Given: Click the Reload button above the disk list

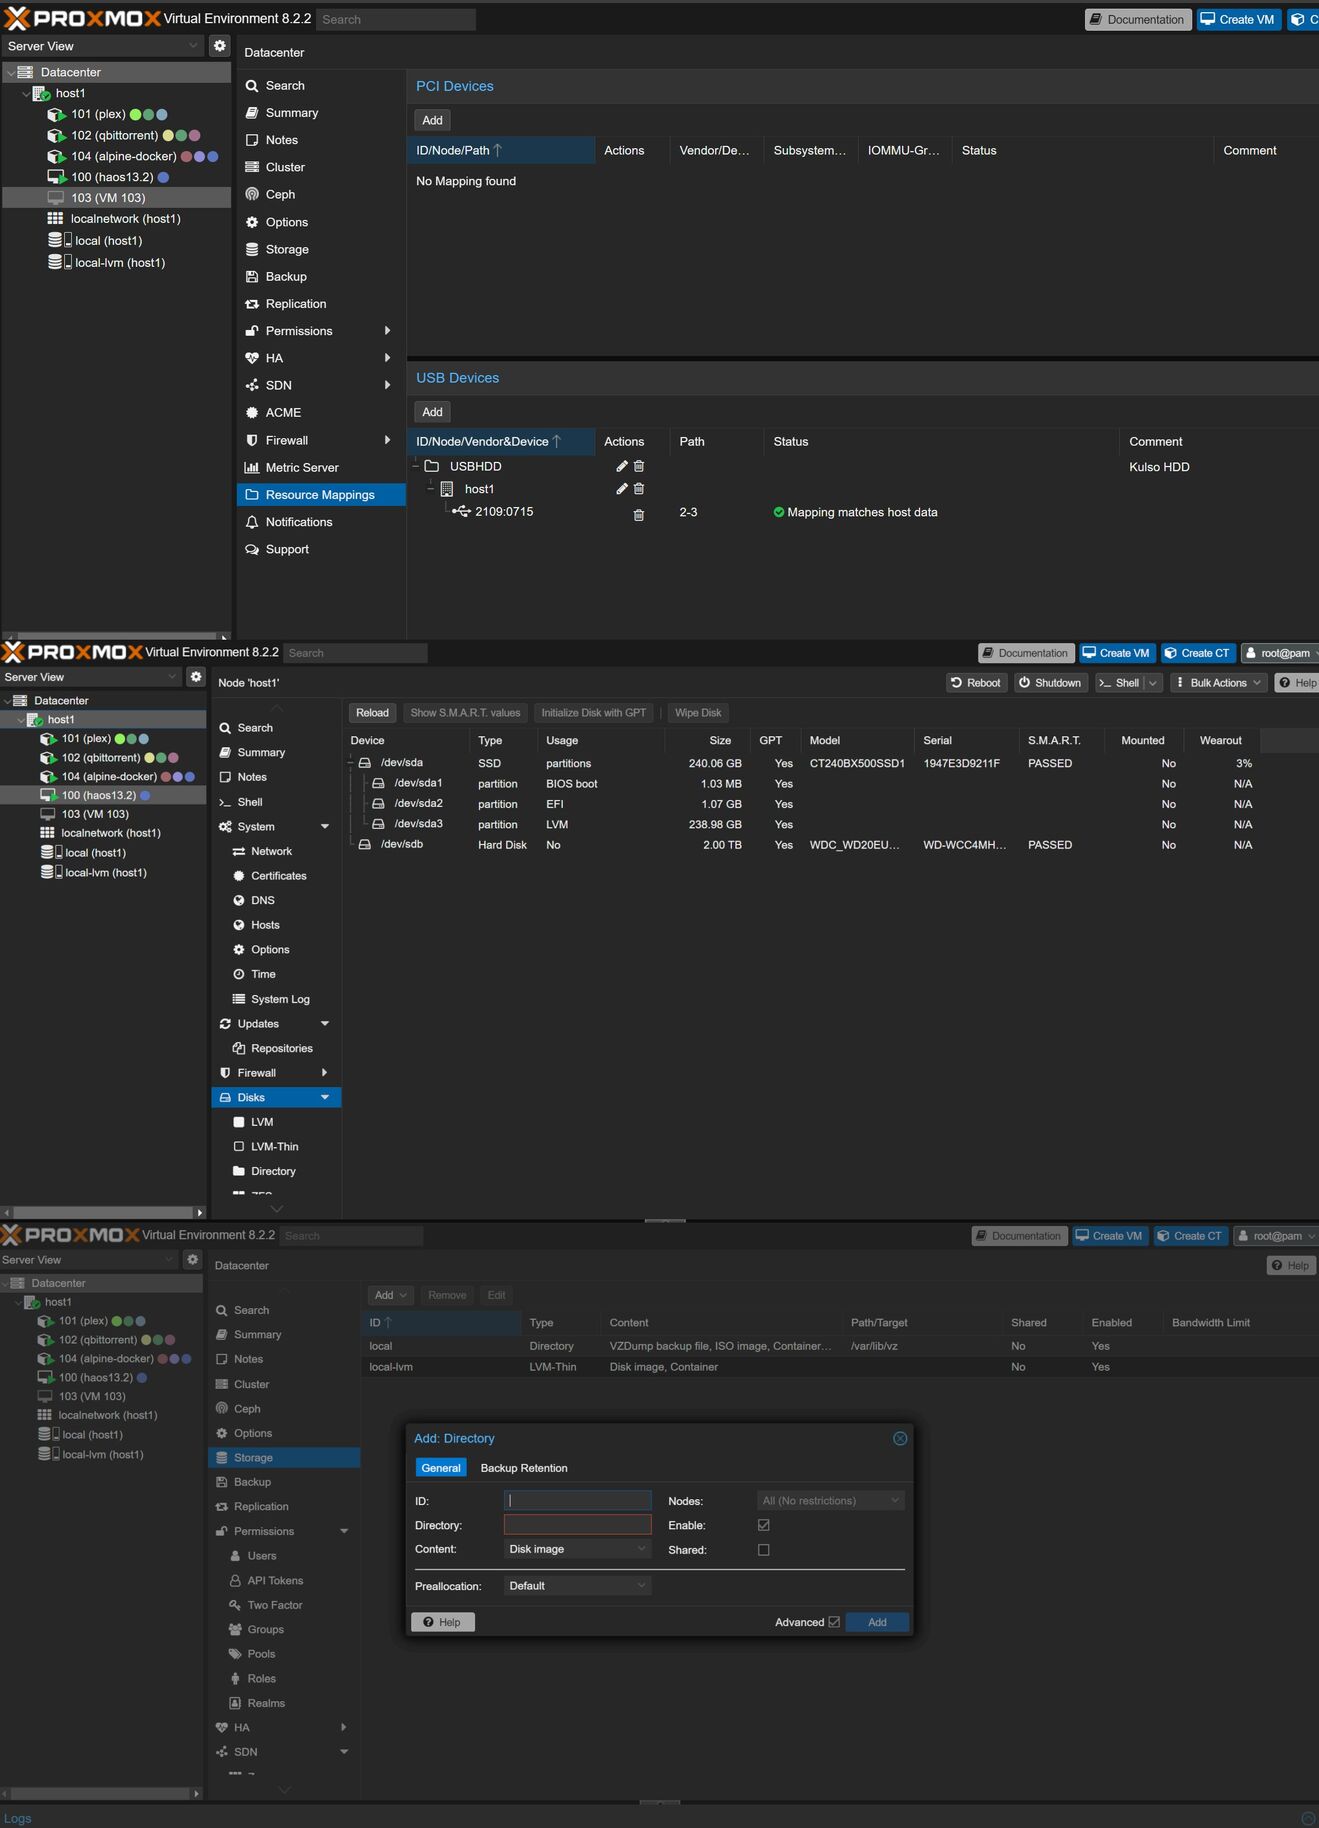Looking at the screenshot, I should coord(372,713).
